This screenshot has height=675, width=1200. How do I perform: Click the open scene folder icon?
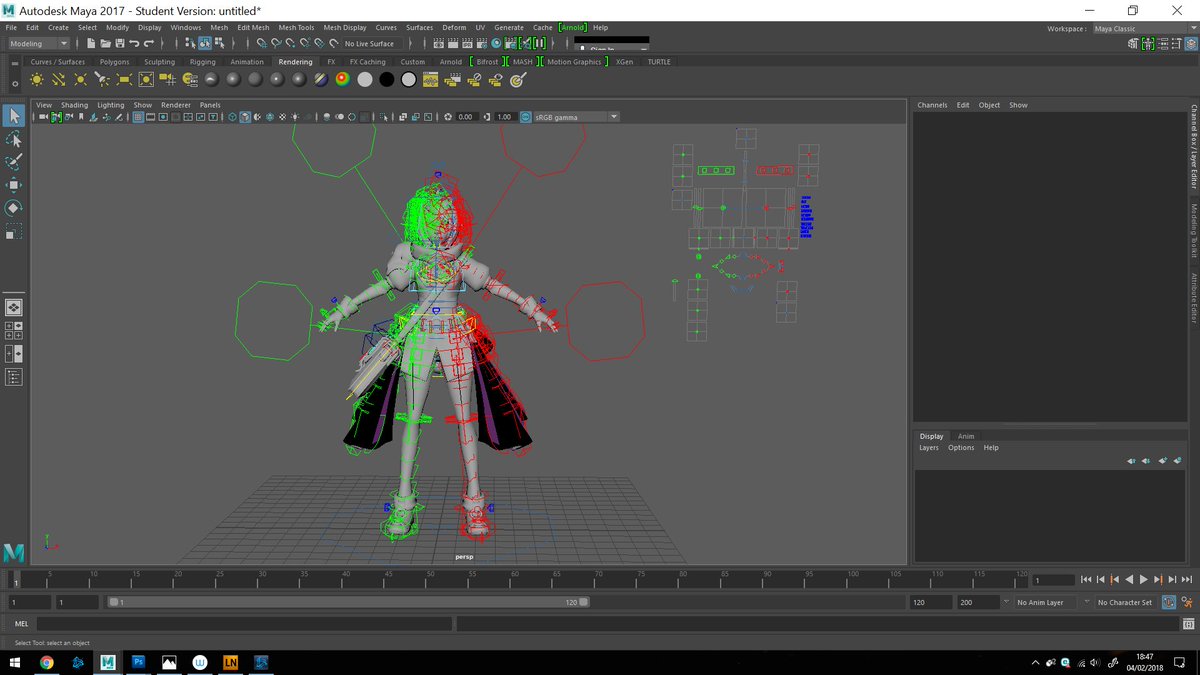(x=105, y=43)
